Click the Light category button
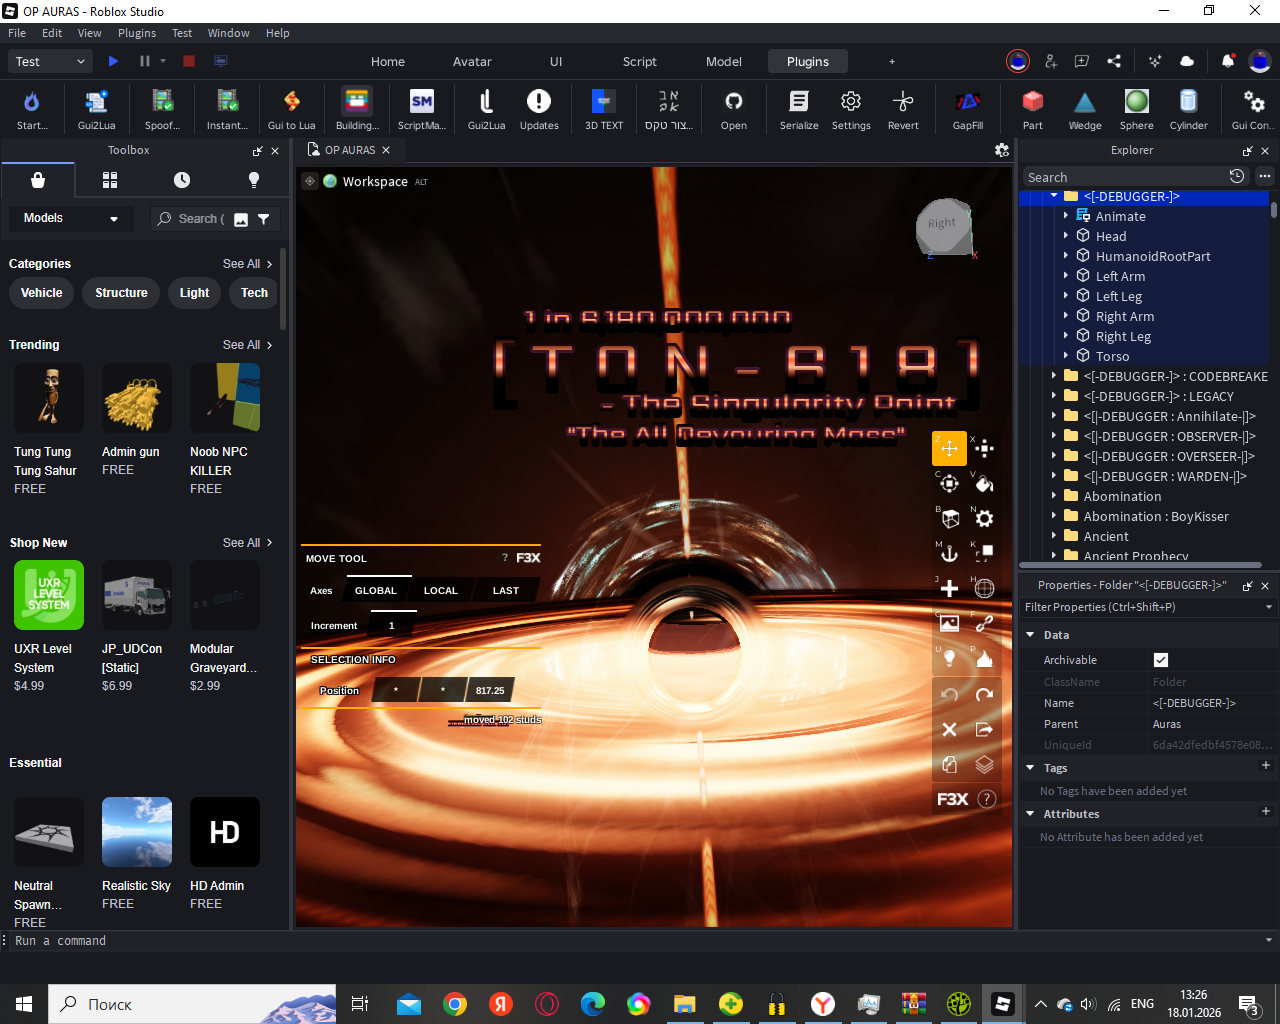Screen dimensions: 1280x1024 click(x=194, y=293)
